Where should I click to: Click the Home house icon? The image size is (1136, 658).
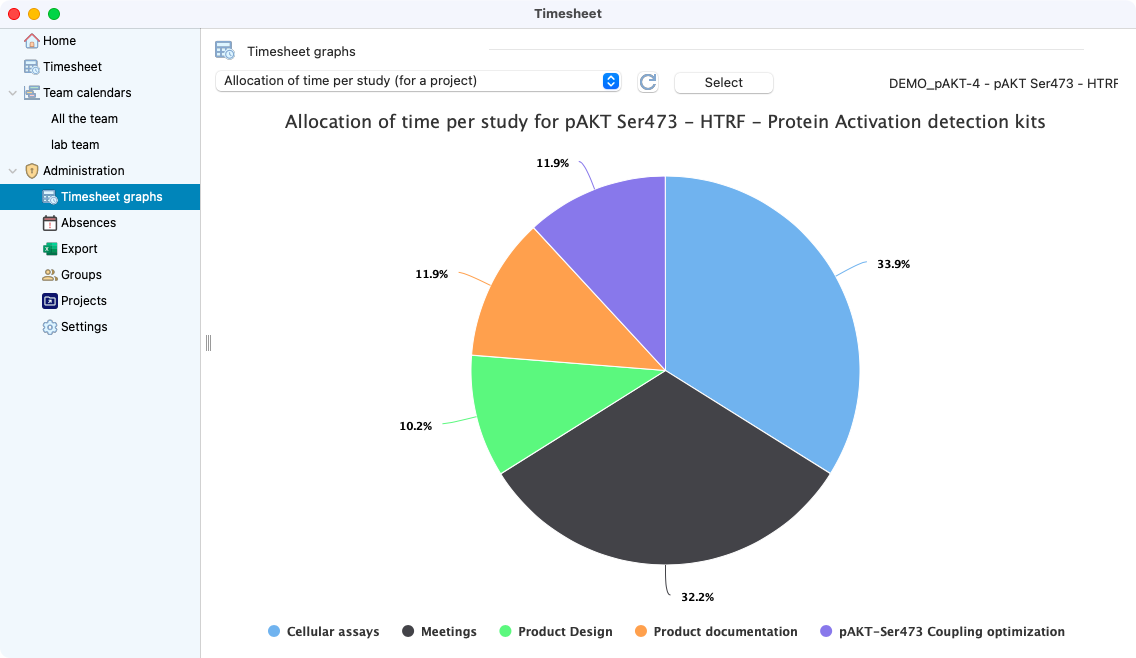tap(31, 41)
